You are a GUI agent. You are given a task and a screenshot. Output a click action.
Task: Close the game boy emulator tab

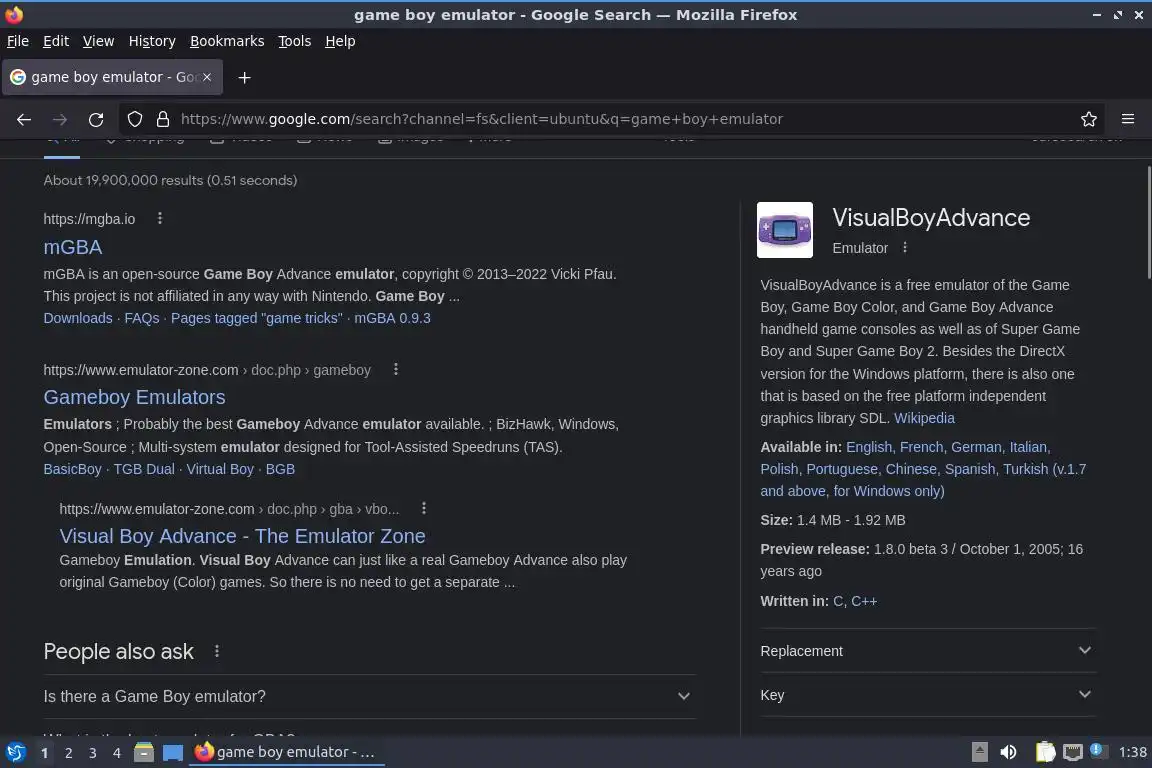tap(207, 76)
